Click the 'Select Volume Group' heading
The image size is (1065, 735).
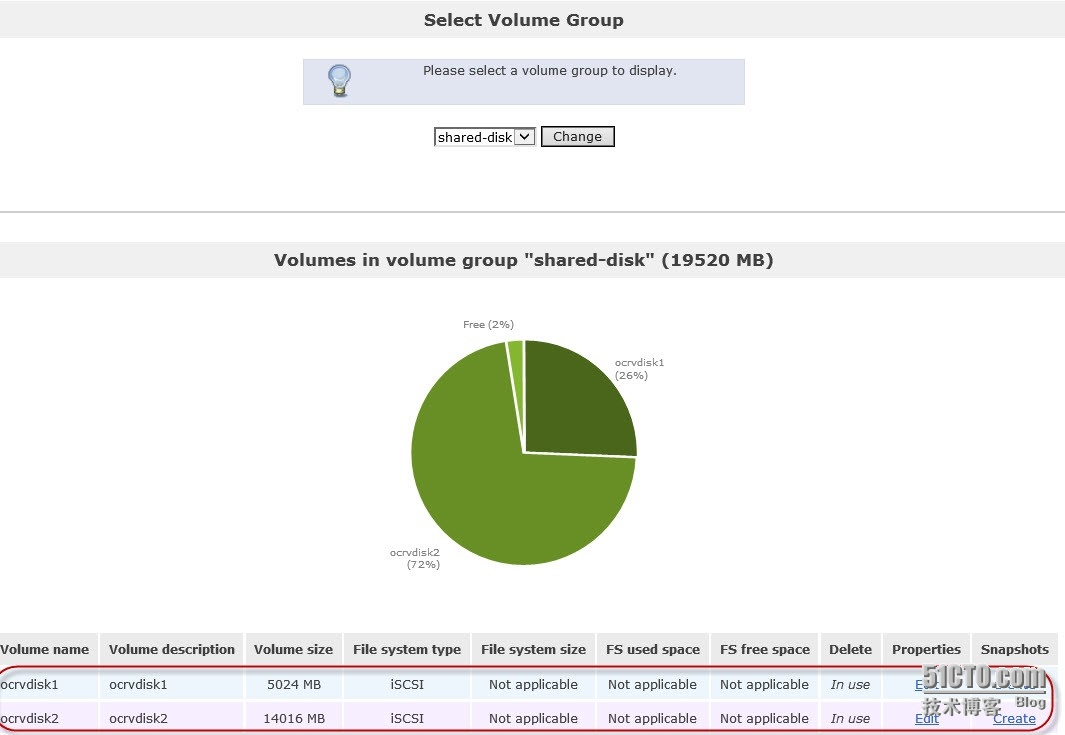[x=524, y=20]
